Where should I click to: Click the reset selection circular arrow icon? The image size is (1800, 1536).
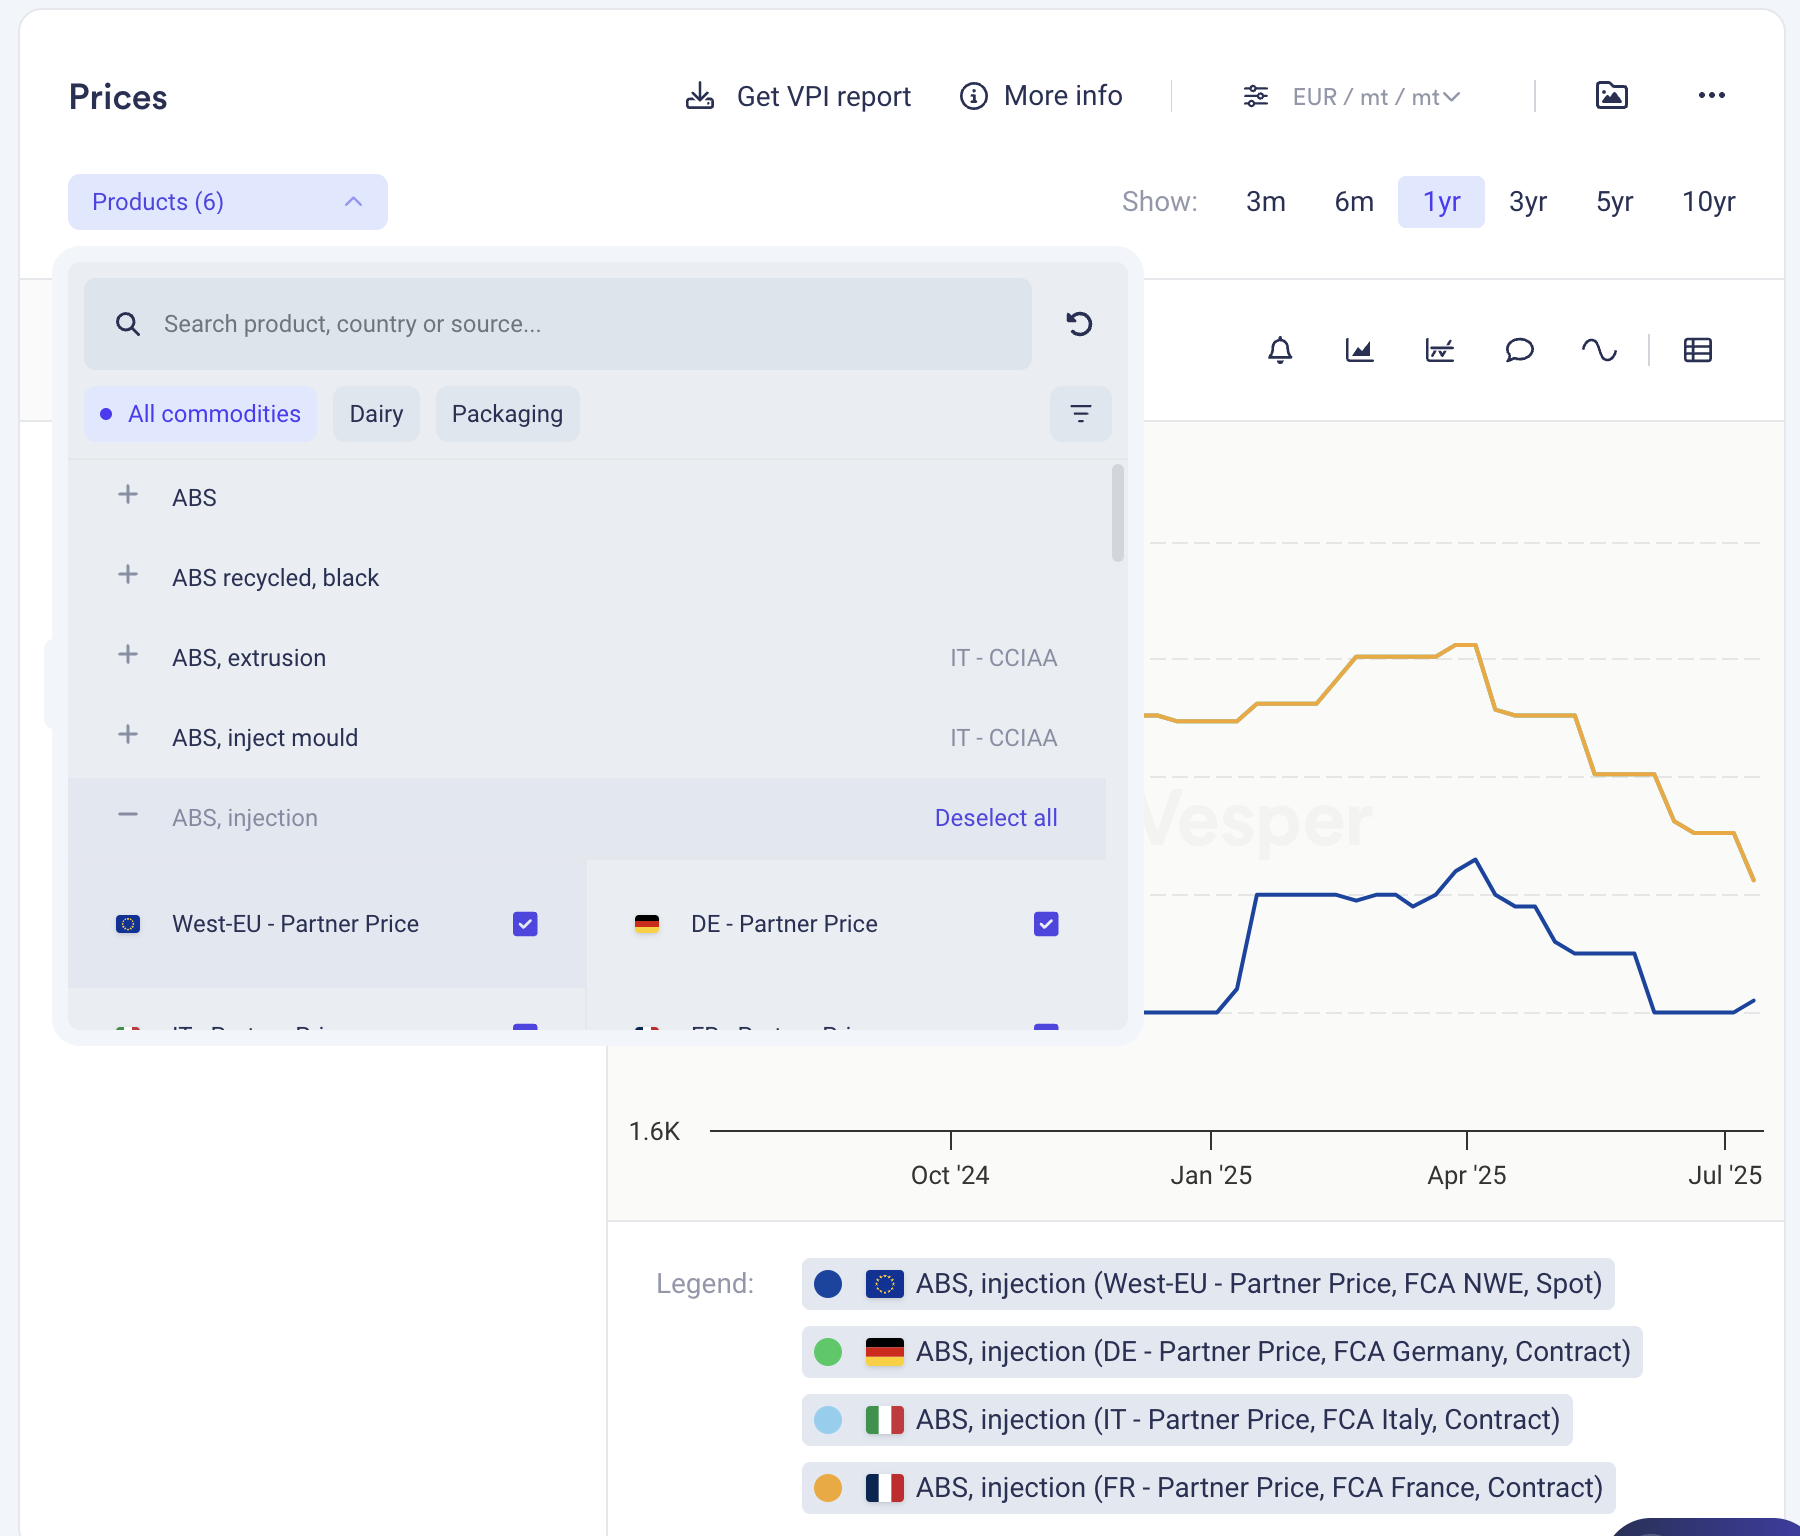click(1079, 324)
